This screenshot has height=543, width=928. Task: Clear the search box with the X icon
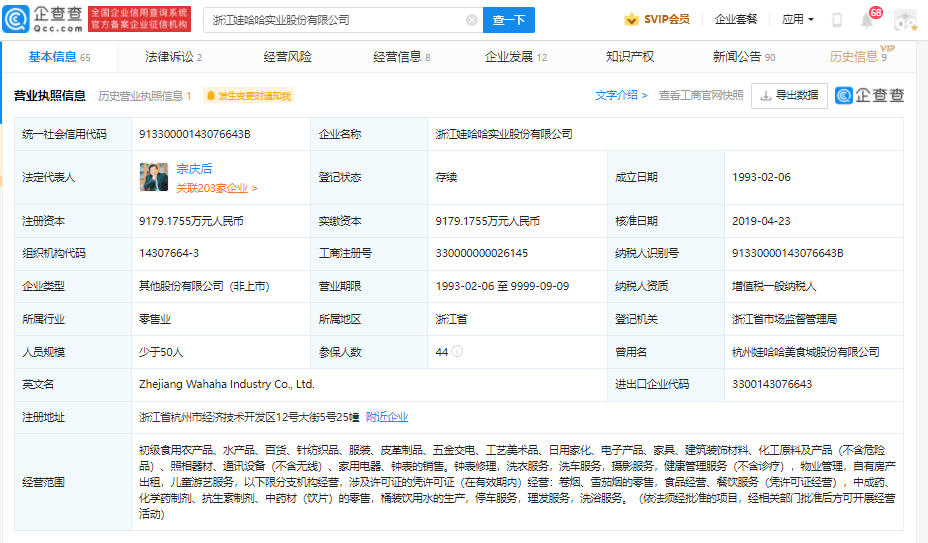coord(472,20)
